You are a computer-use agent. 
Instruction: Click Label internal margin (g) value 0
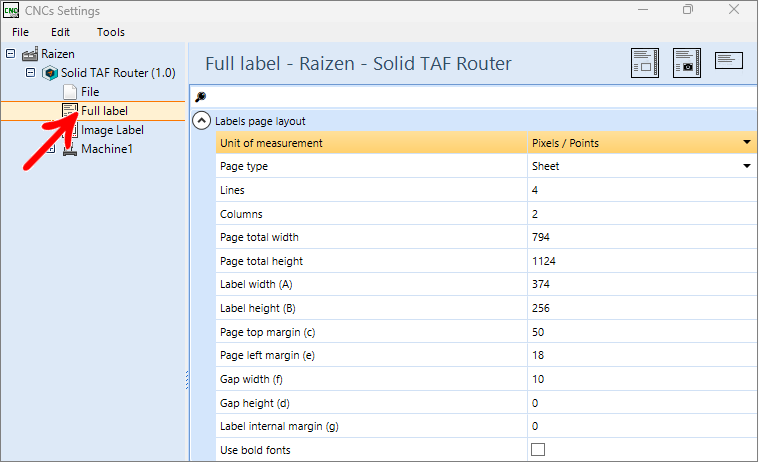(x=642, y=426)
